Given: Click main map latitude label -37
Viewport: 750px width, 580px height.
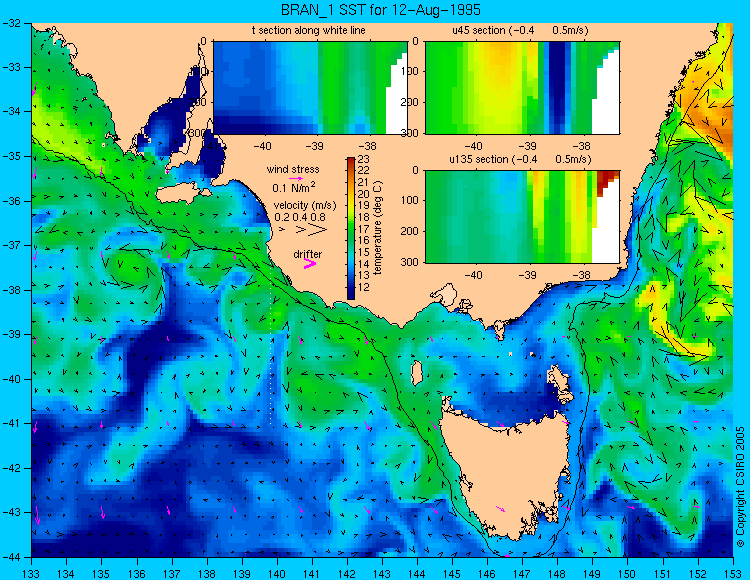Looking at the screenshot, I should pyautogui.click(x=11, y=245).
